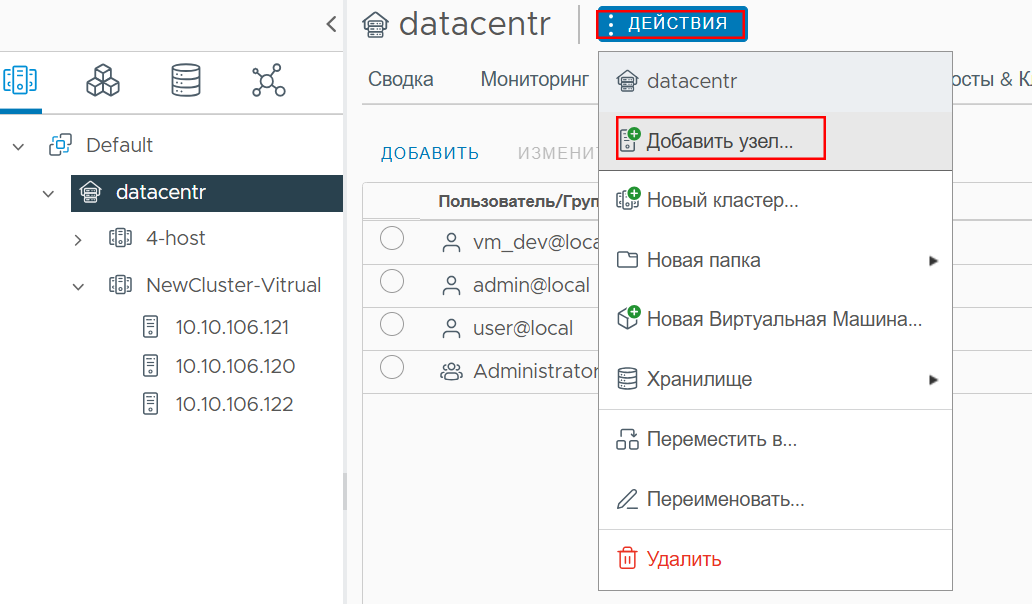Click the datacentr header in actions menu
The width and height of the screenshot is (1032, 604).
coord(775,81)
